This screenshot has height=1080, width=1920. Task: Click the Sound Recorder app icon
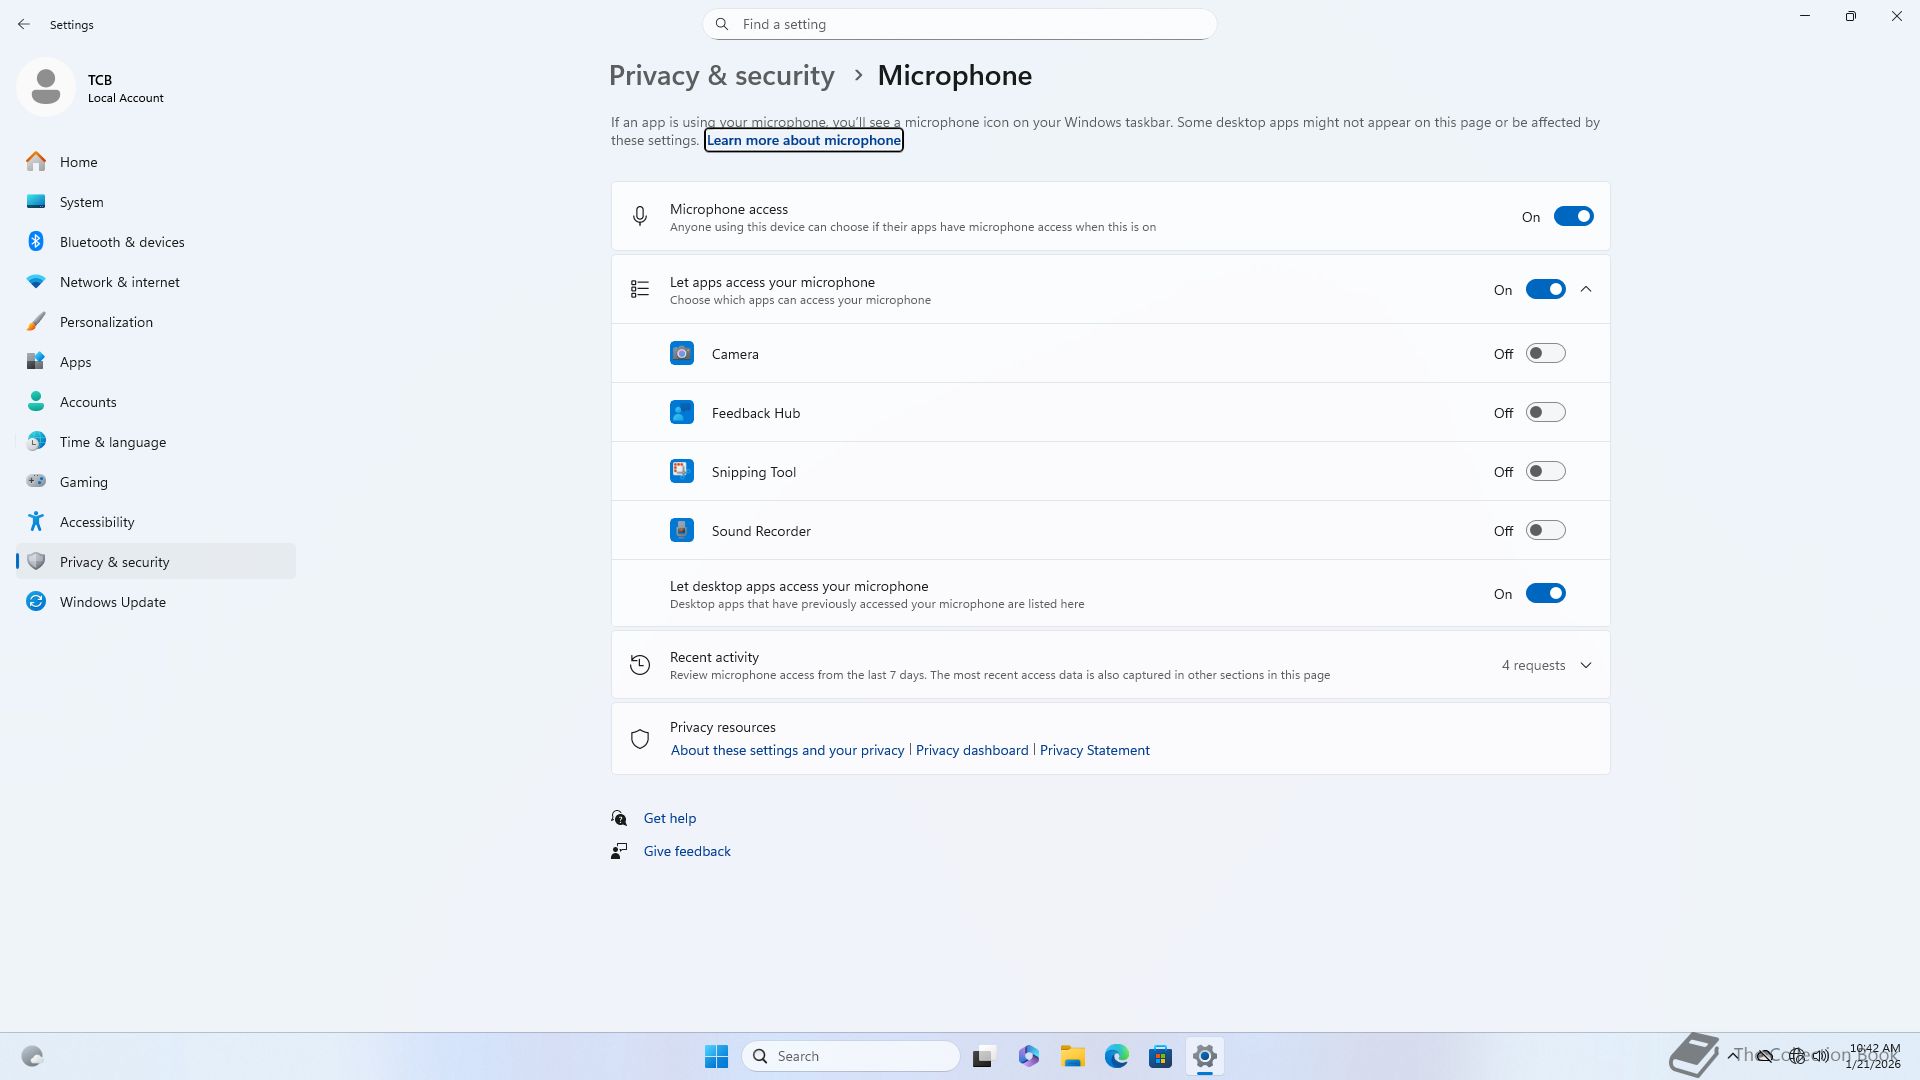click(681, 531)
